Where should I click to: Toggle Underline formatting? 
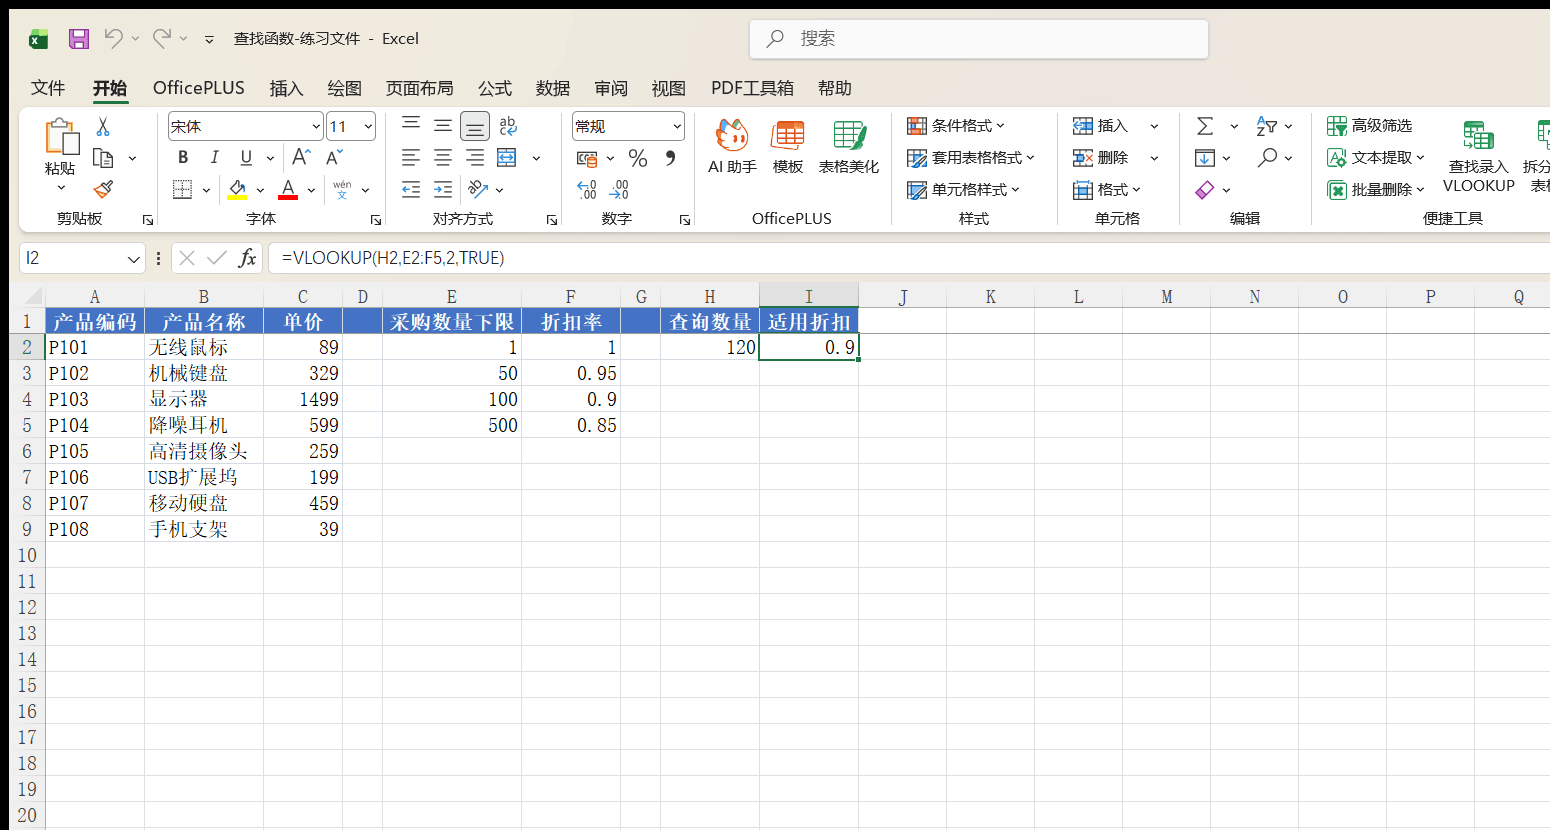246,158
